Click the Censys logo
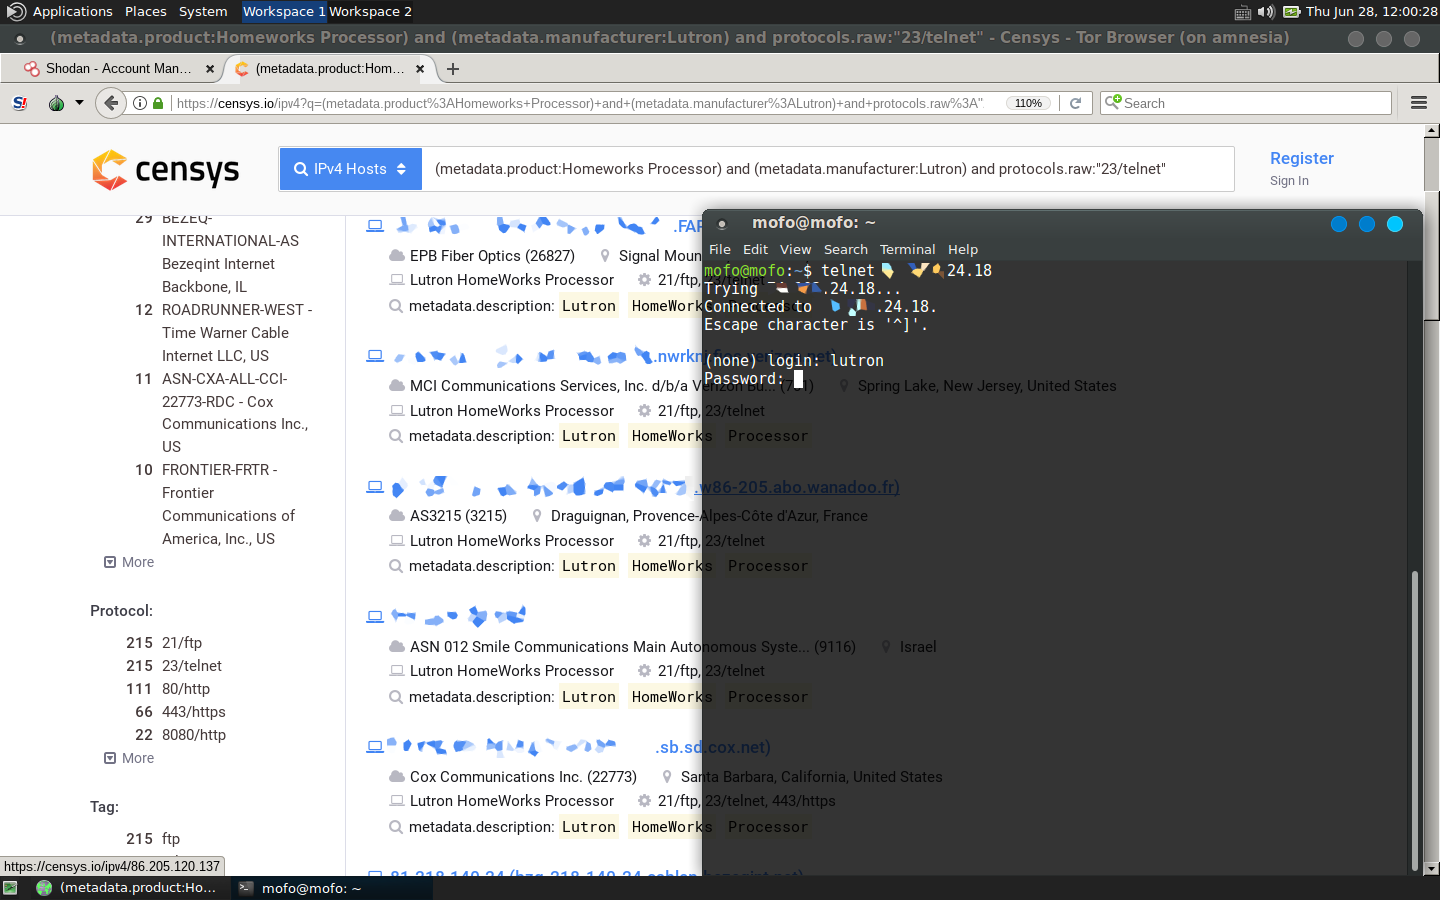Image resolution: width=1440 pixels, height=900 pixels. coord(166,170)
